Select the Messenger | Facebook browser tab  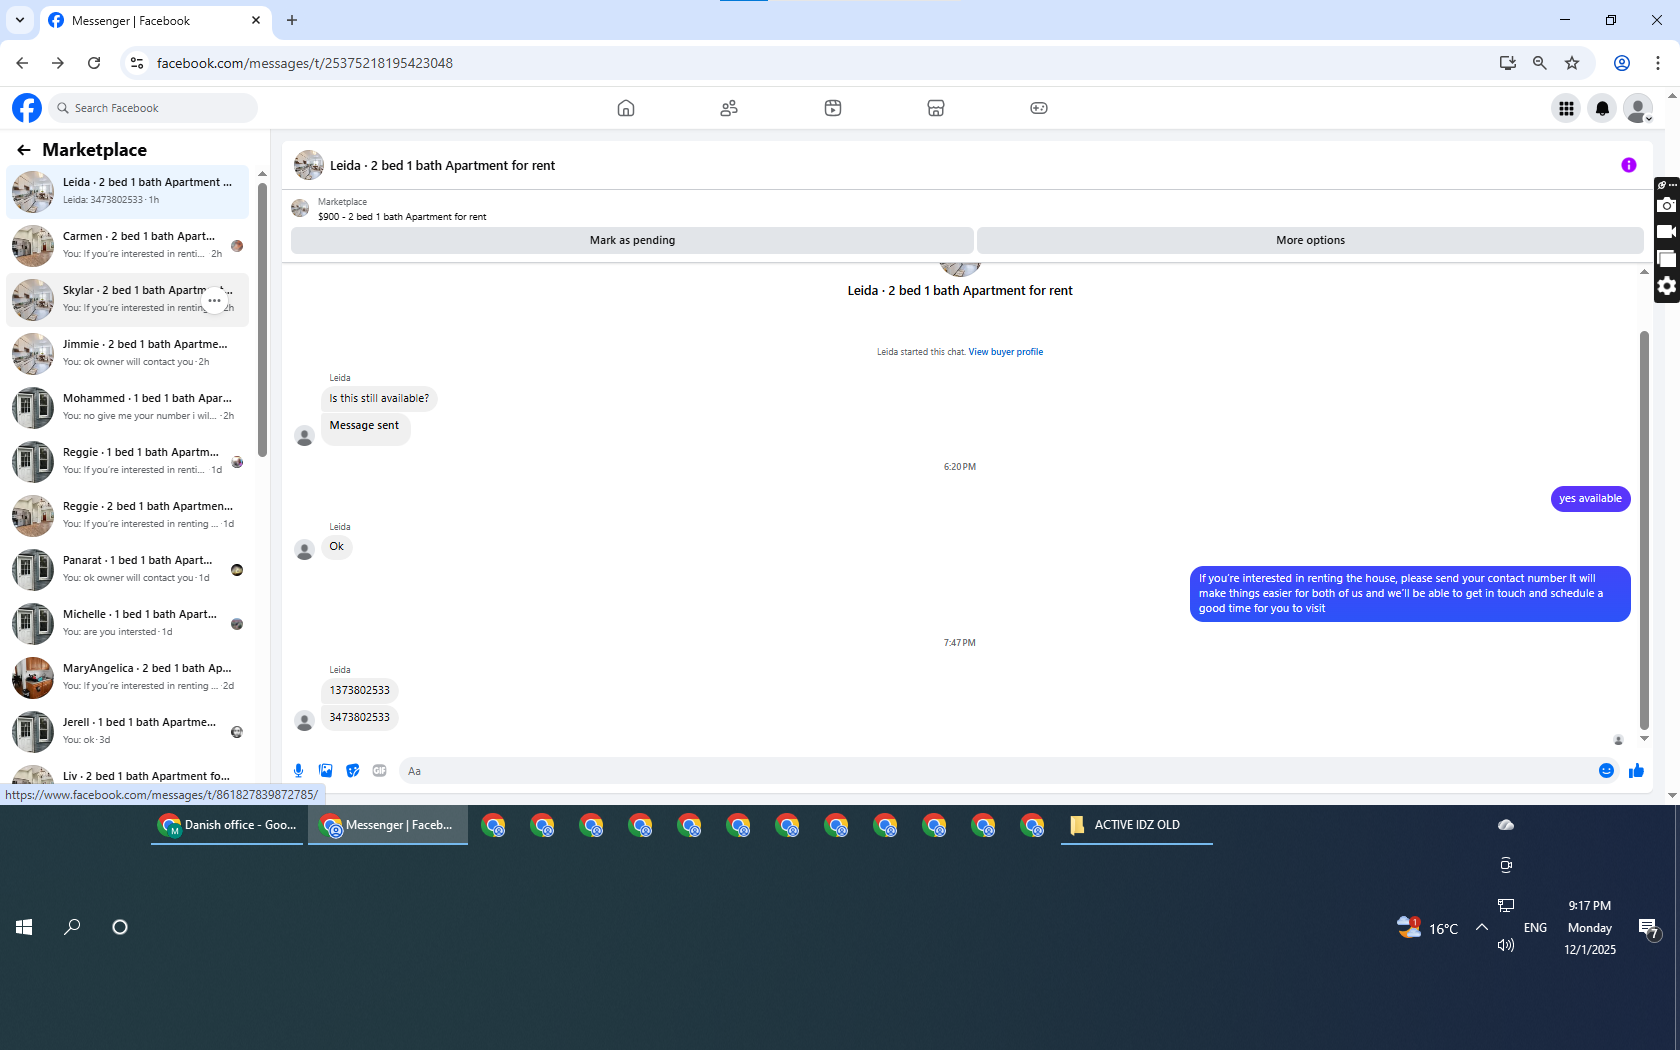point(155,21)
